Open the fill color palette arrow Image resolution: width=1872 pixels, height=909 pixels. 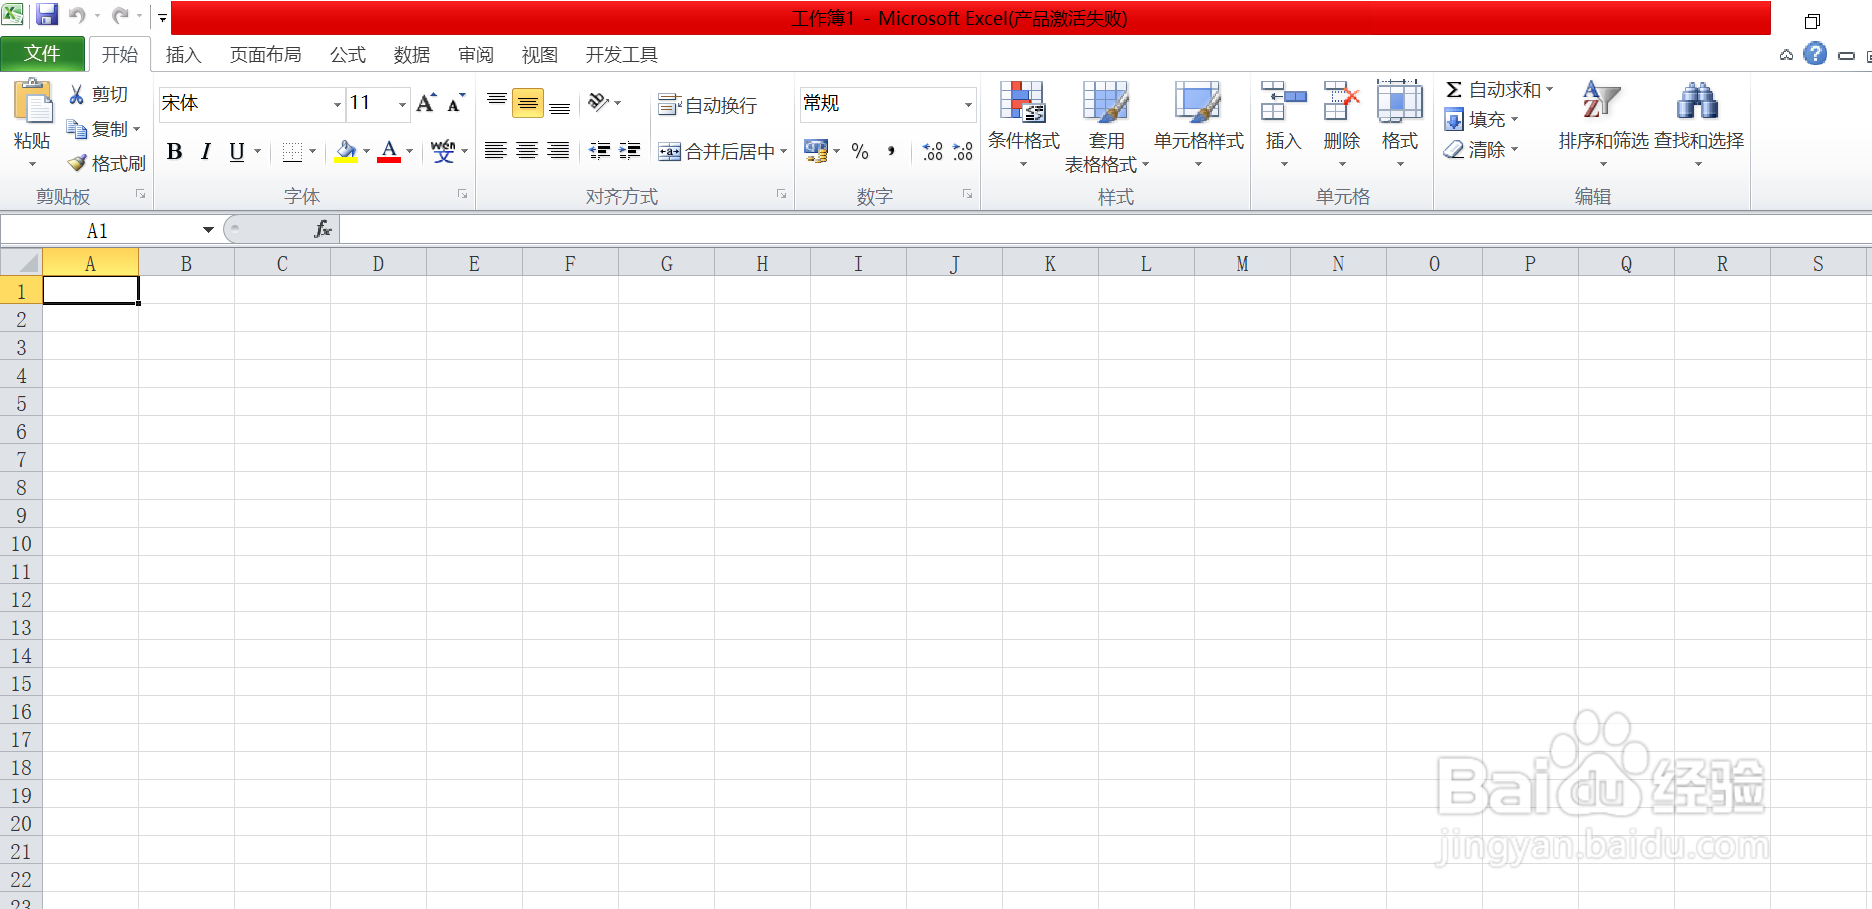(367, 151)
